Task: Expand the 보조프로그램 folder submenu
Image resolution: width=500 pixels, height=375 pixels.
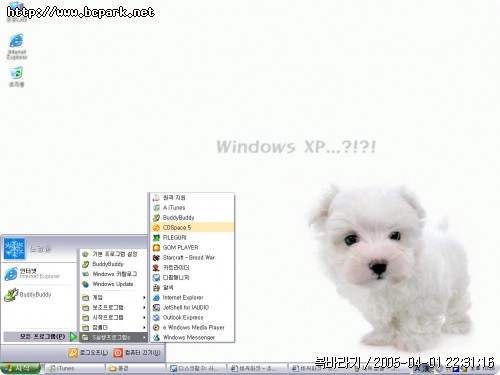Action: coord(114,307)
